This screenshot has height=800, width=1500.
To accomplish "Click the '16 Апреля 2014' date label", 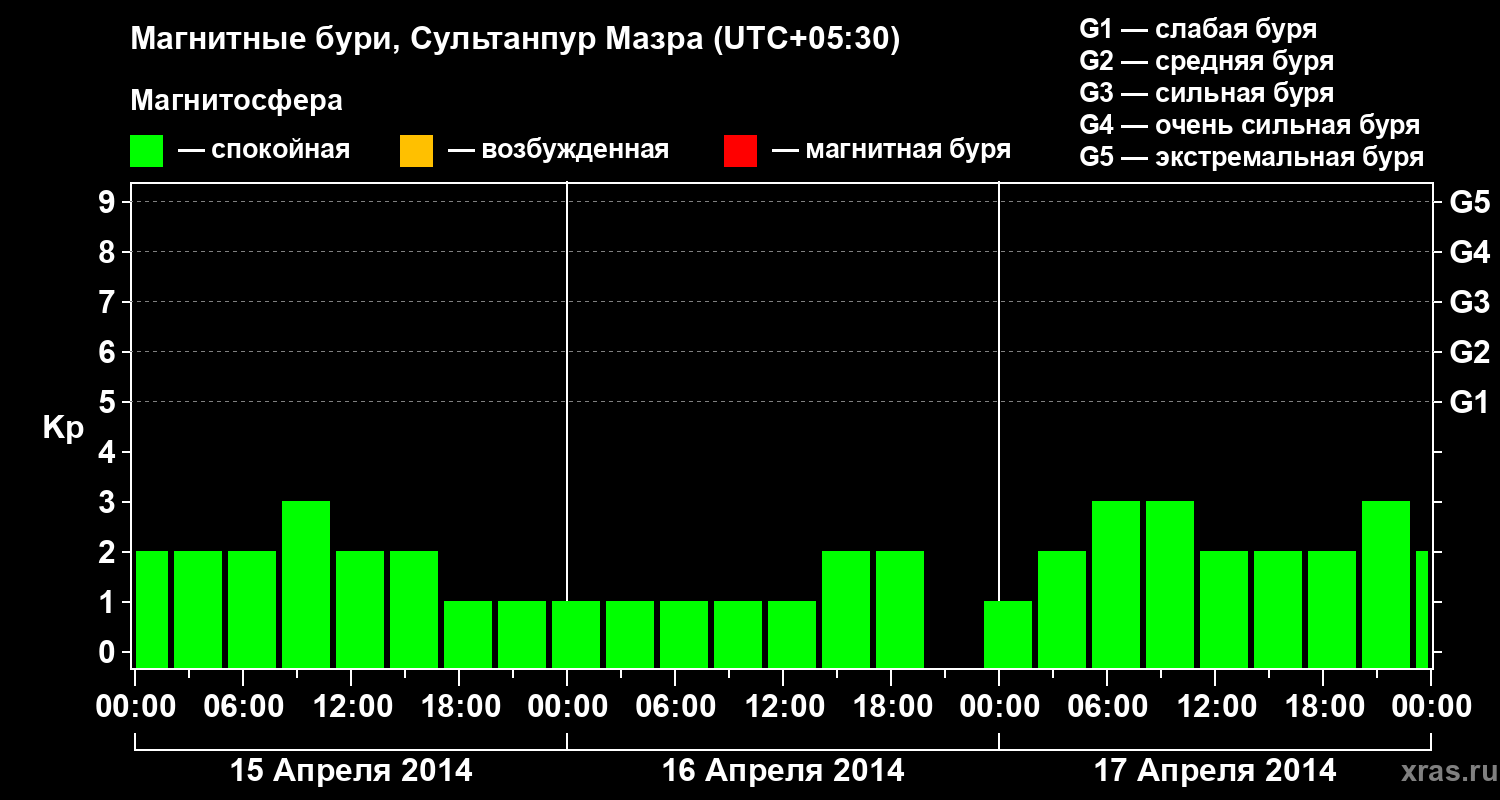I will click(x=783, y=771).
